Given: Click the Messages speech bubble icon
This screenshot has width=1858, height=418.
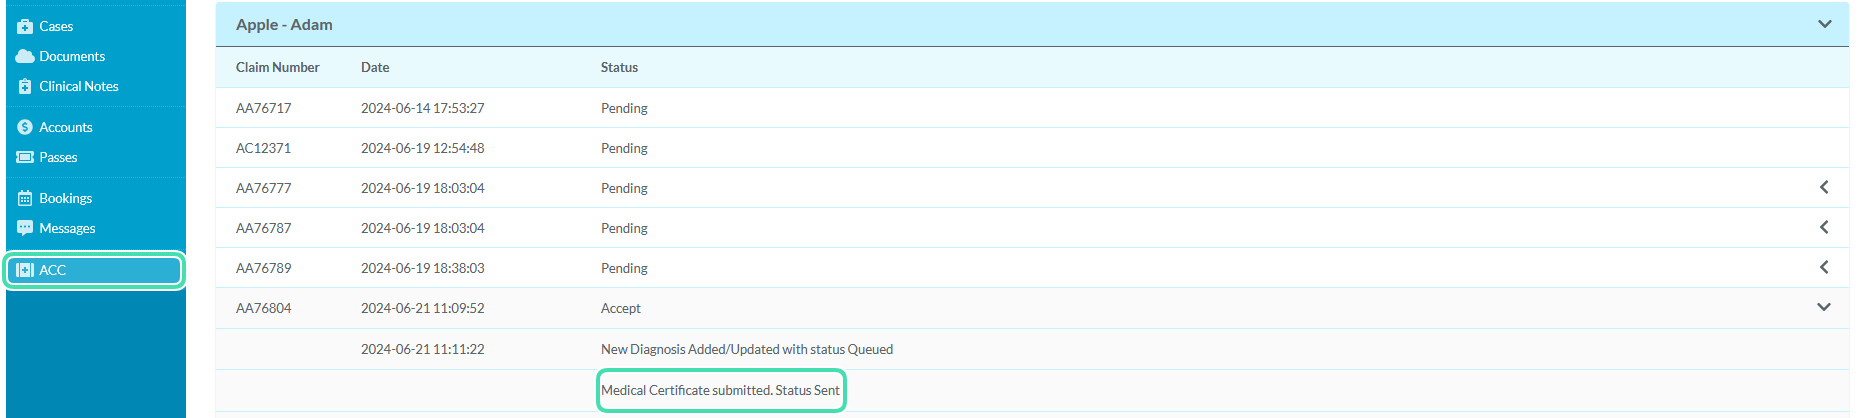Looking at the screenshot, I should pyautogui.click(x=25, y=228).
